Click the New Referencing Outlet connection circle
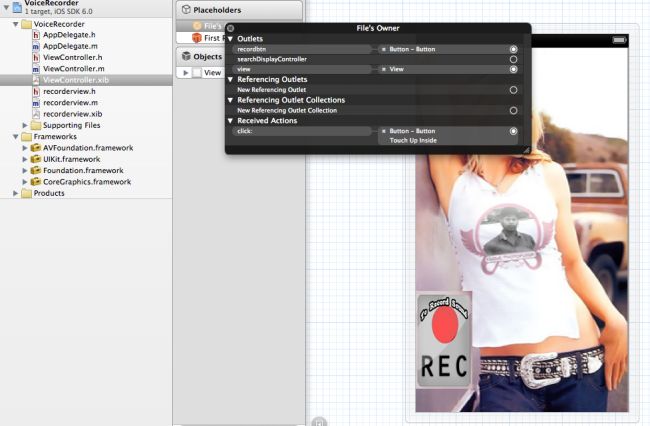The image size is (650, 426). coord(513,90)
